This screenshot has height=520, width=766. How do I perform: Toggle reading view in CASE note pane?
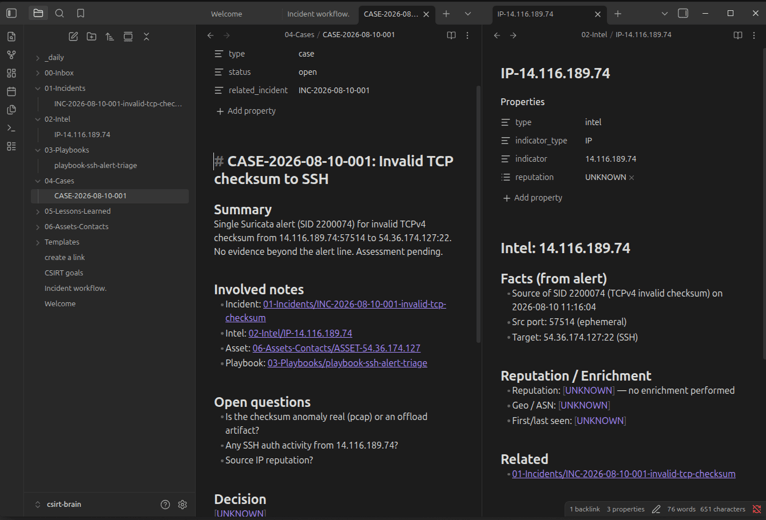point(451,35)
